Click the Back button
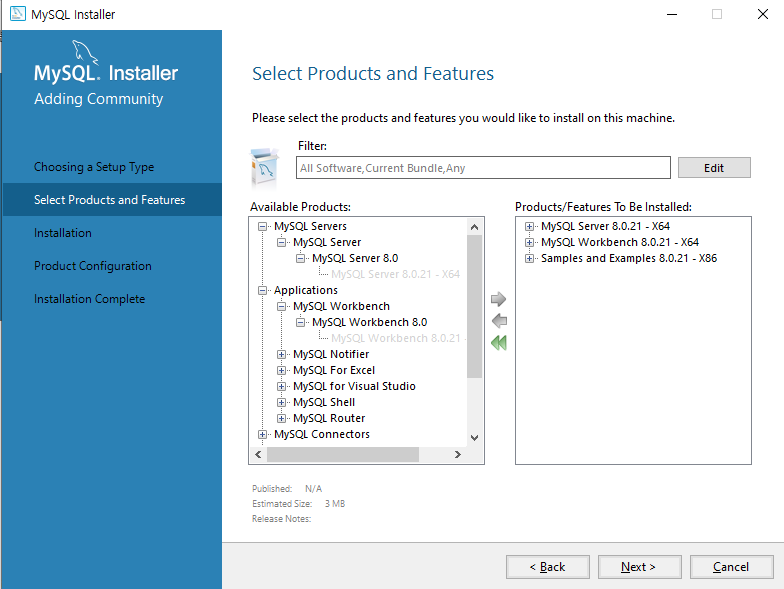784x589 pixels. pyautogui.click(x=548, y=567)
